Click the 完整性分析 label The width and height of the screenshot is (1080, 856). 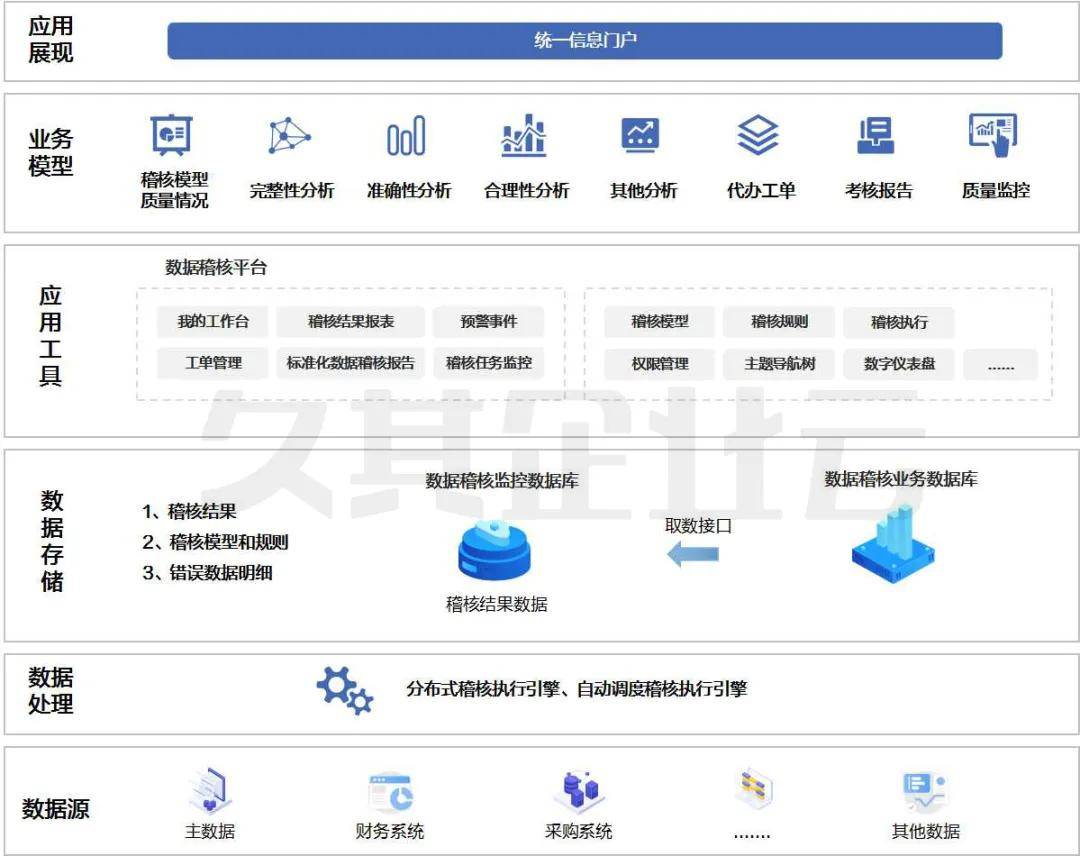(292, 191)
